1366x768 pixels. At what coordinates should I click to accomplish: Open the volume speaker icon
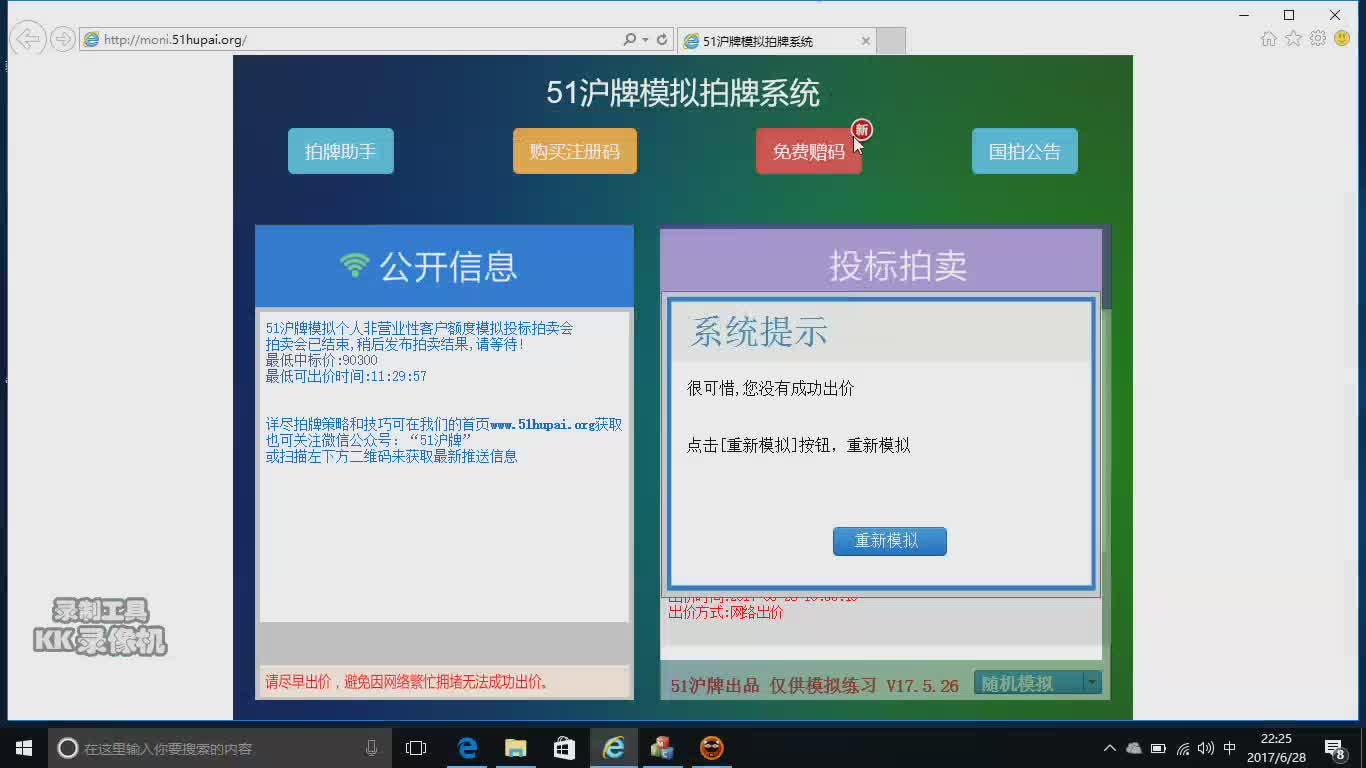1205,748
